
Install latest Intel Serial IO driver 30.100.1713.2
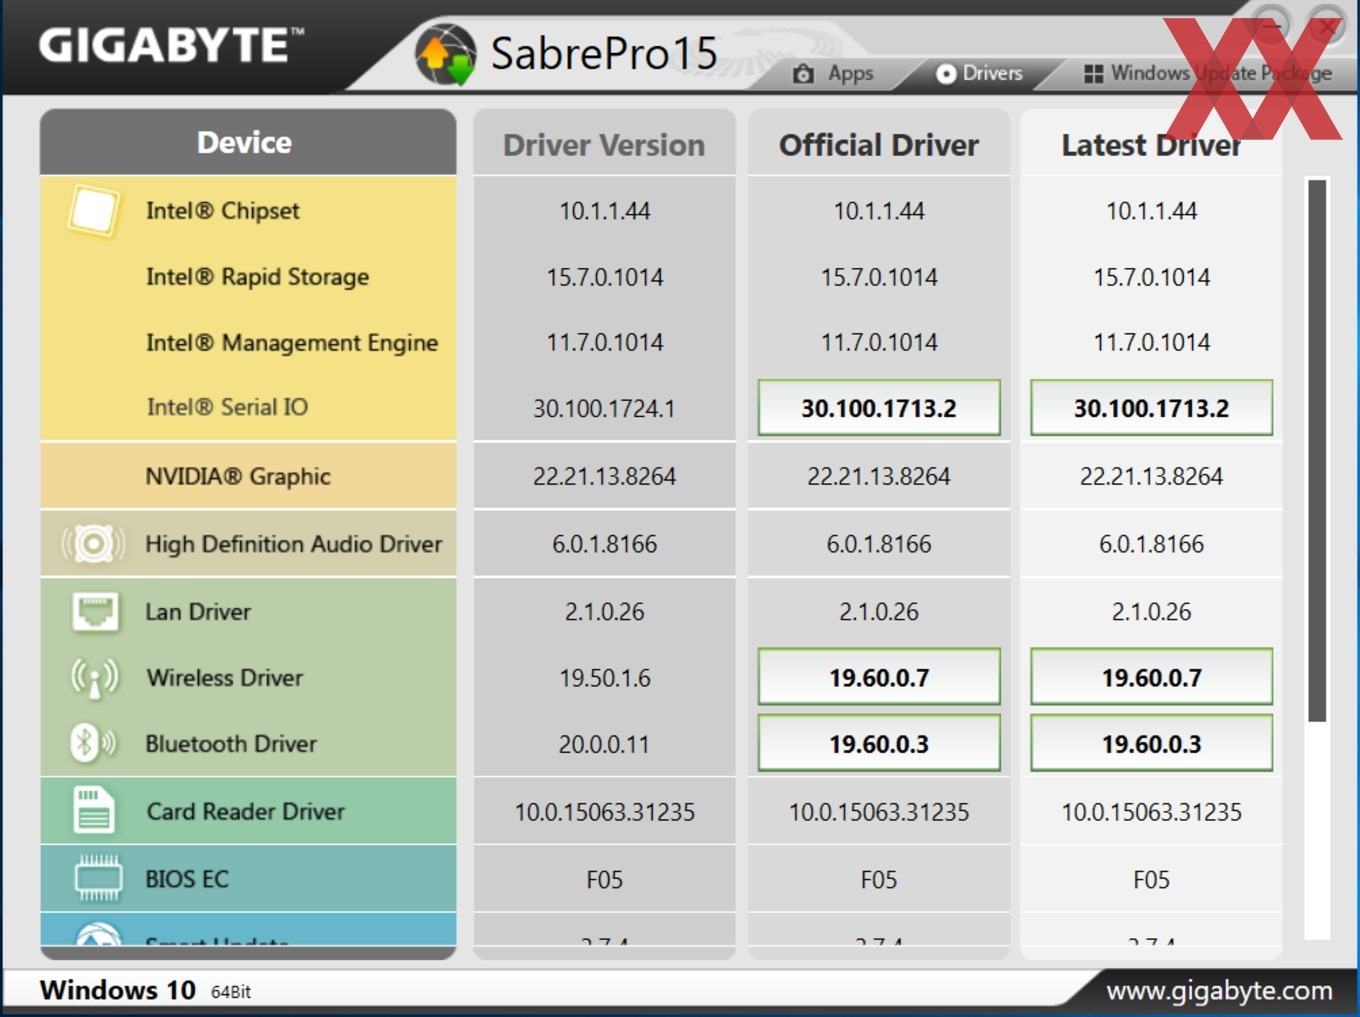coord(1151,407)
